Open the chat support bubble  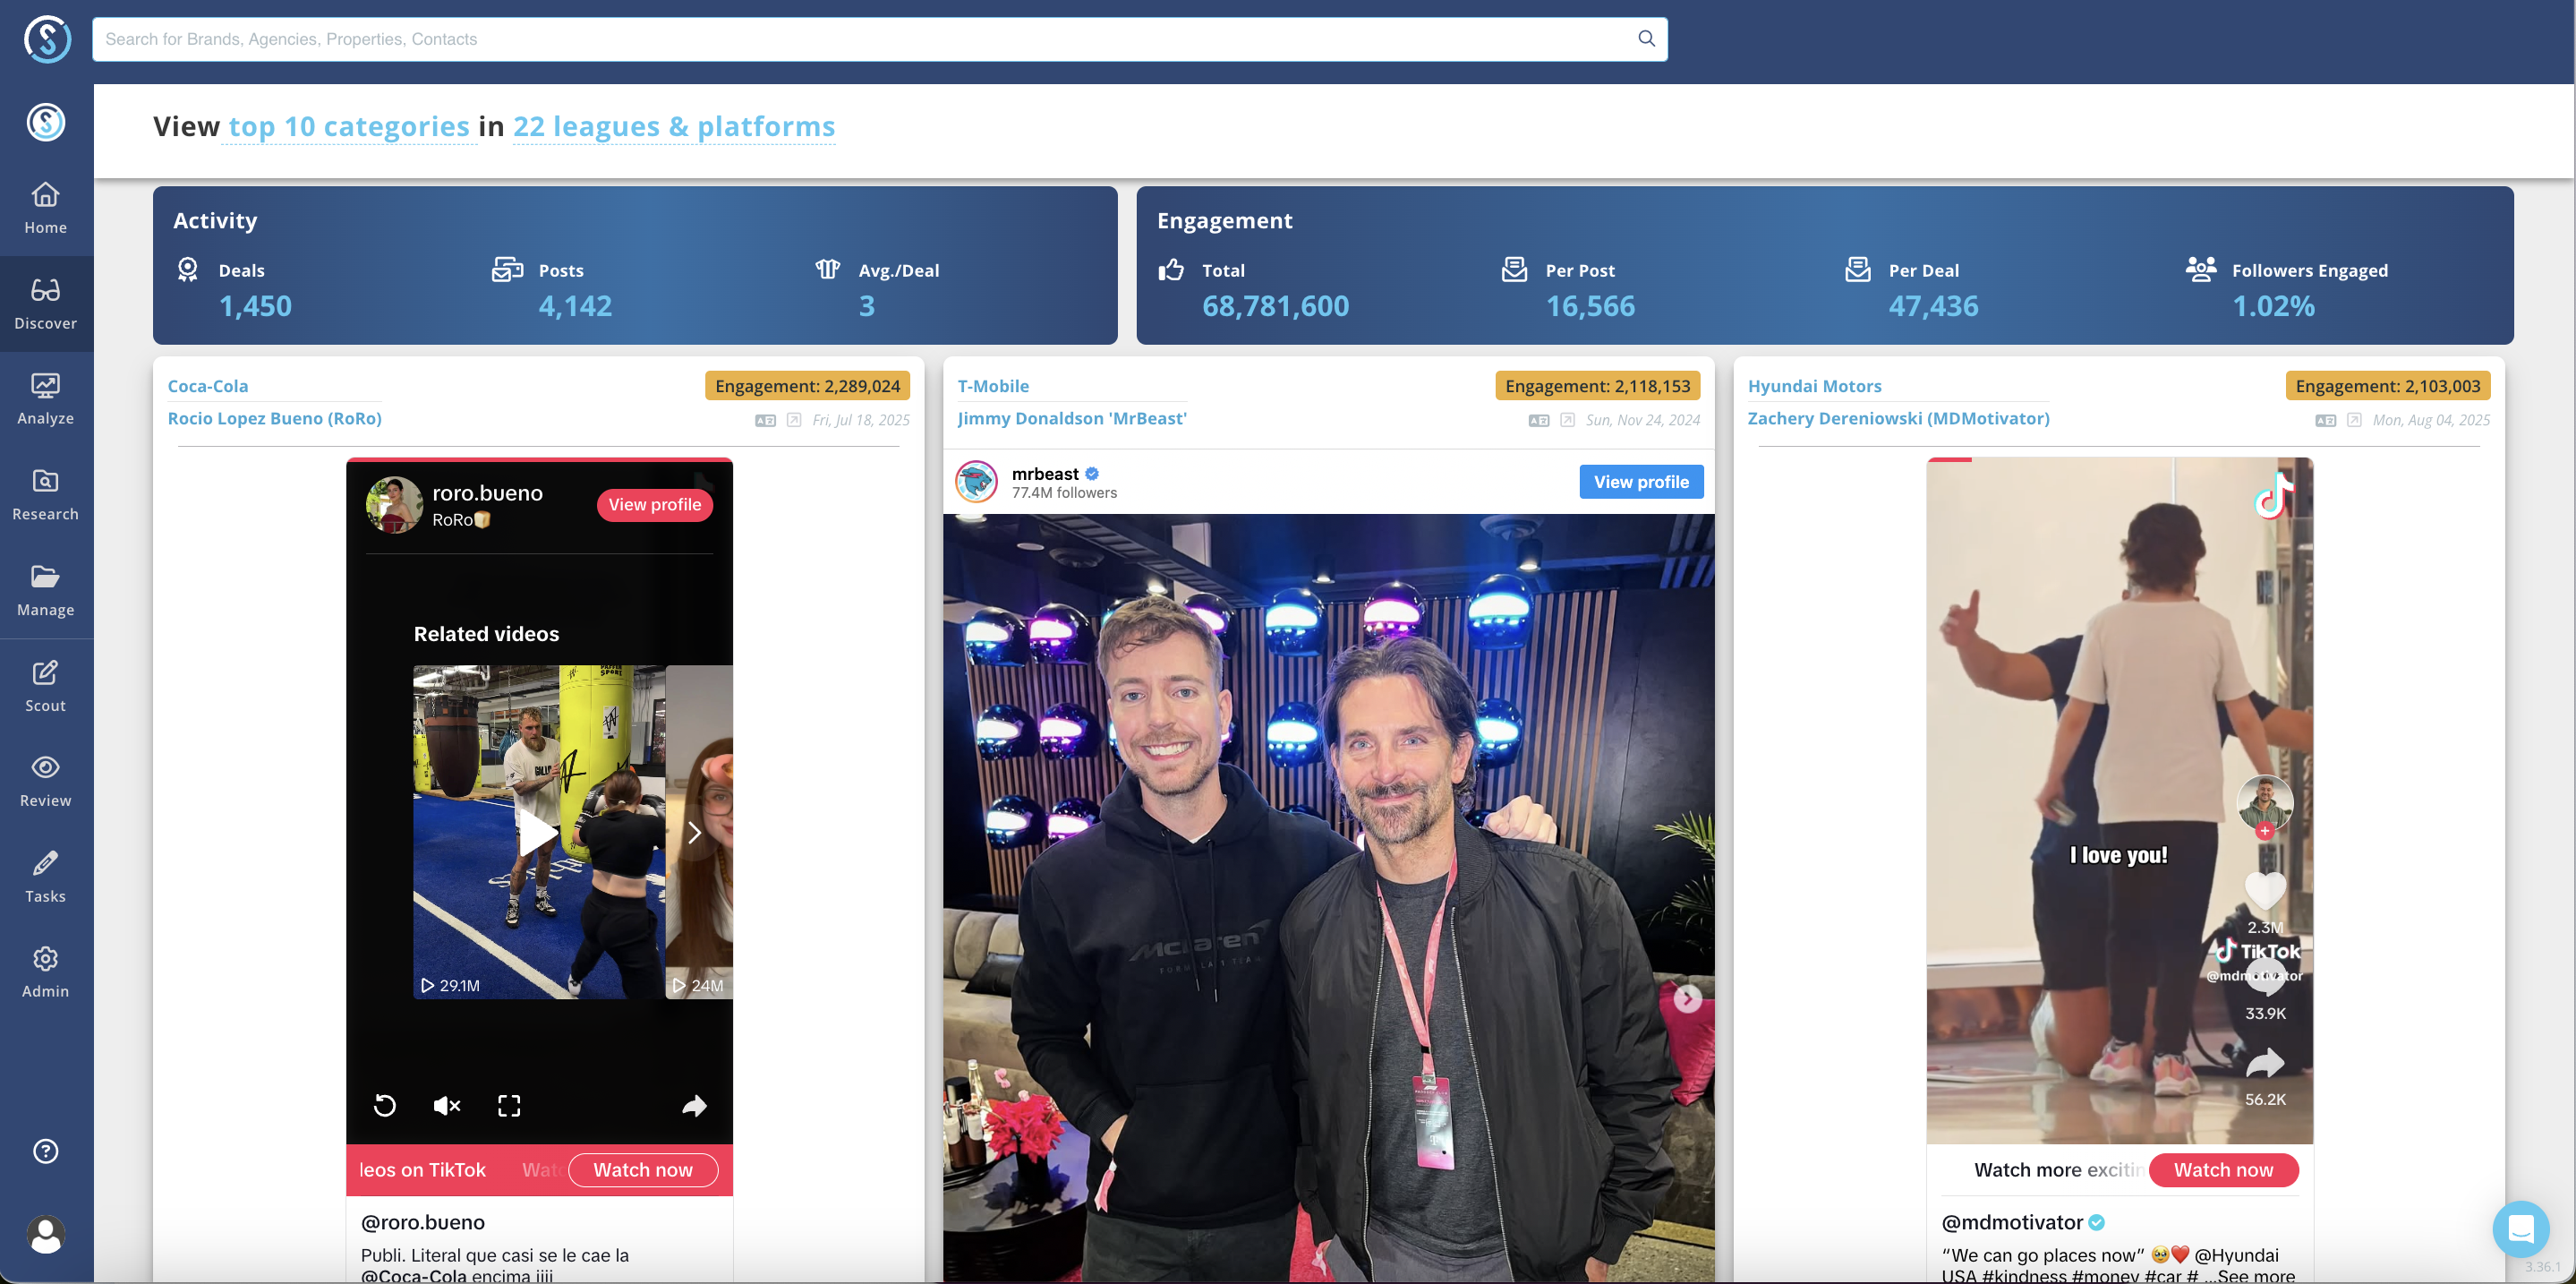tap(2521, 1229)
